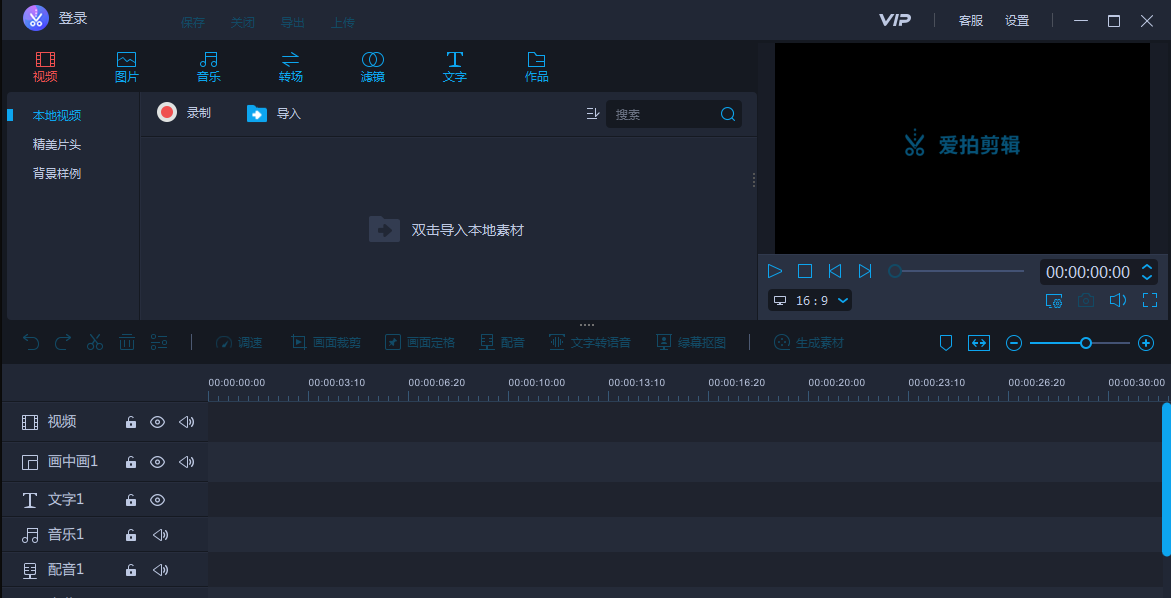
Task: Click 导出 to export the project
Action: pyautogui.click(x=292, y=21)
